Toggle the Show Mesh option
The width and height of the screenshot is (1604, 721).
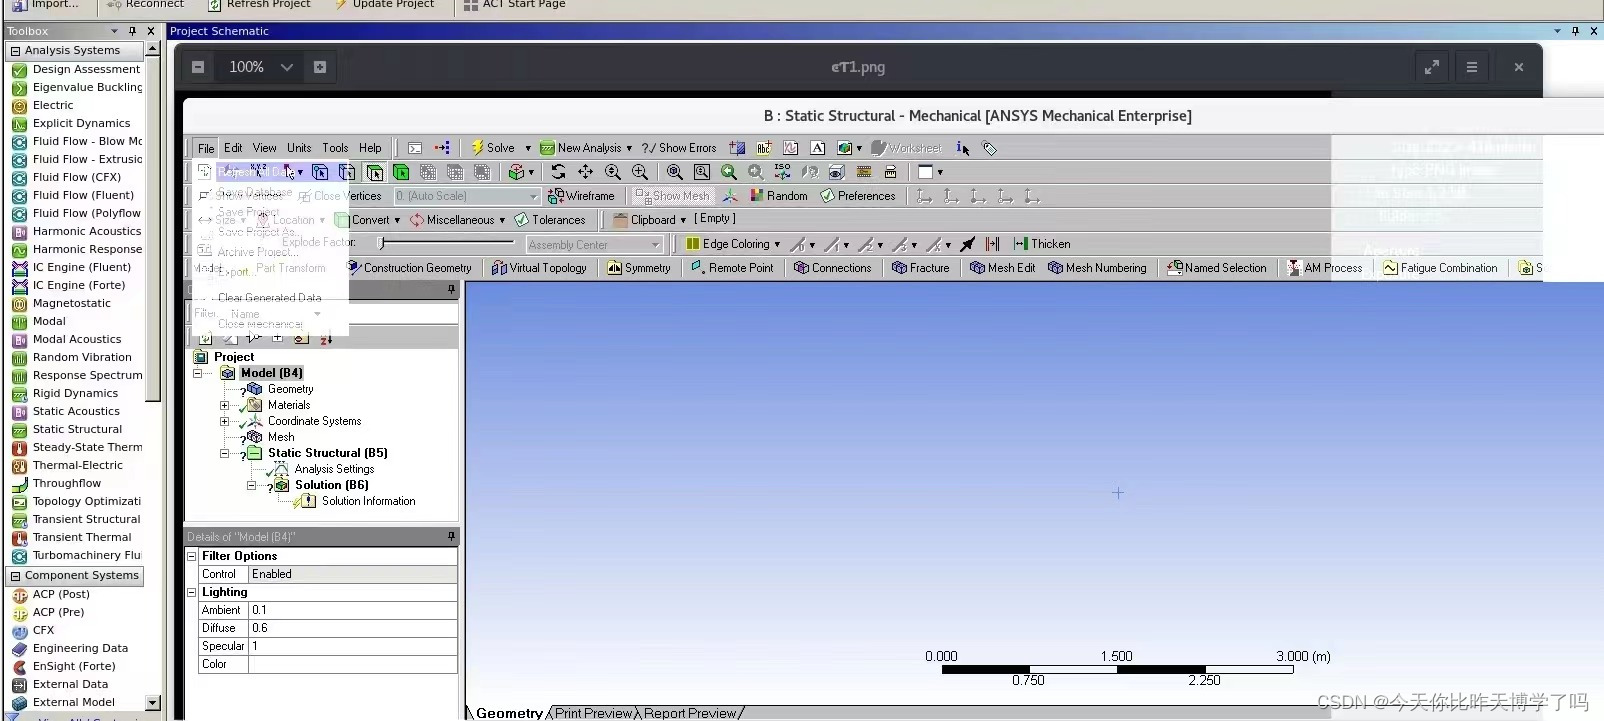point(672,196)
